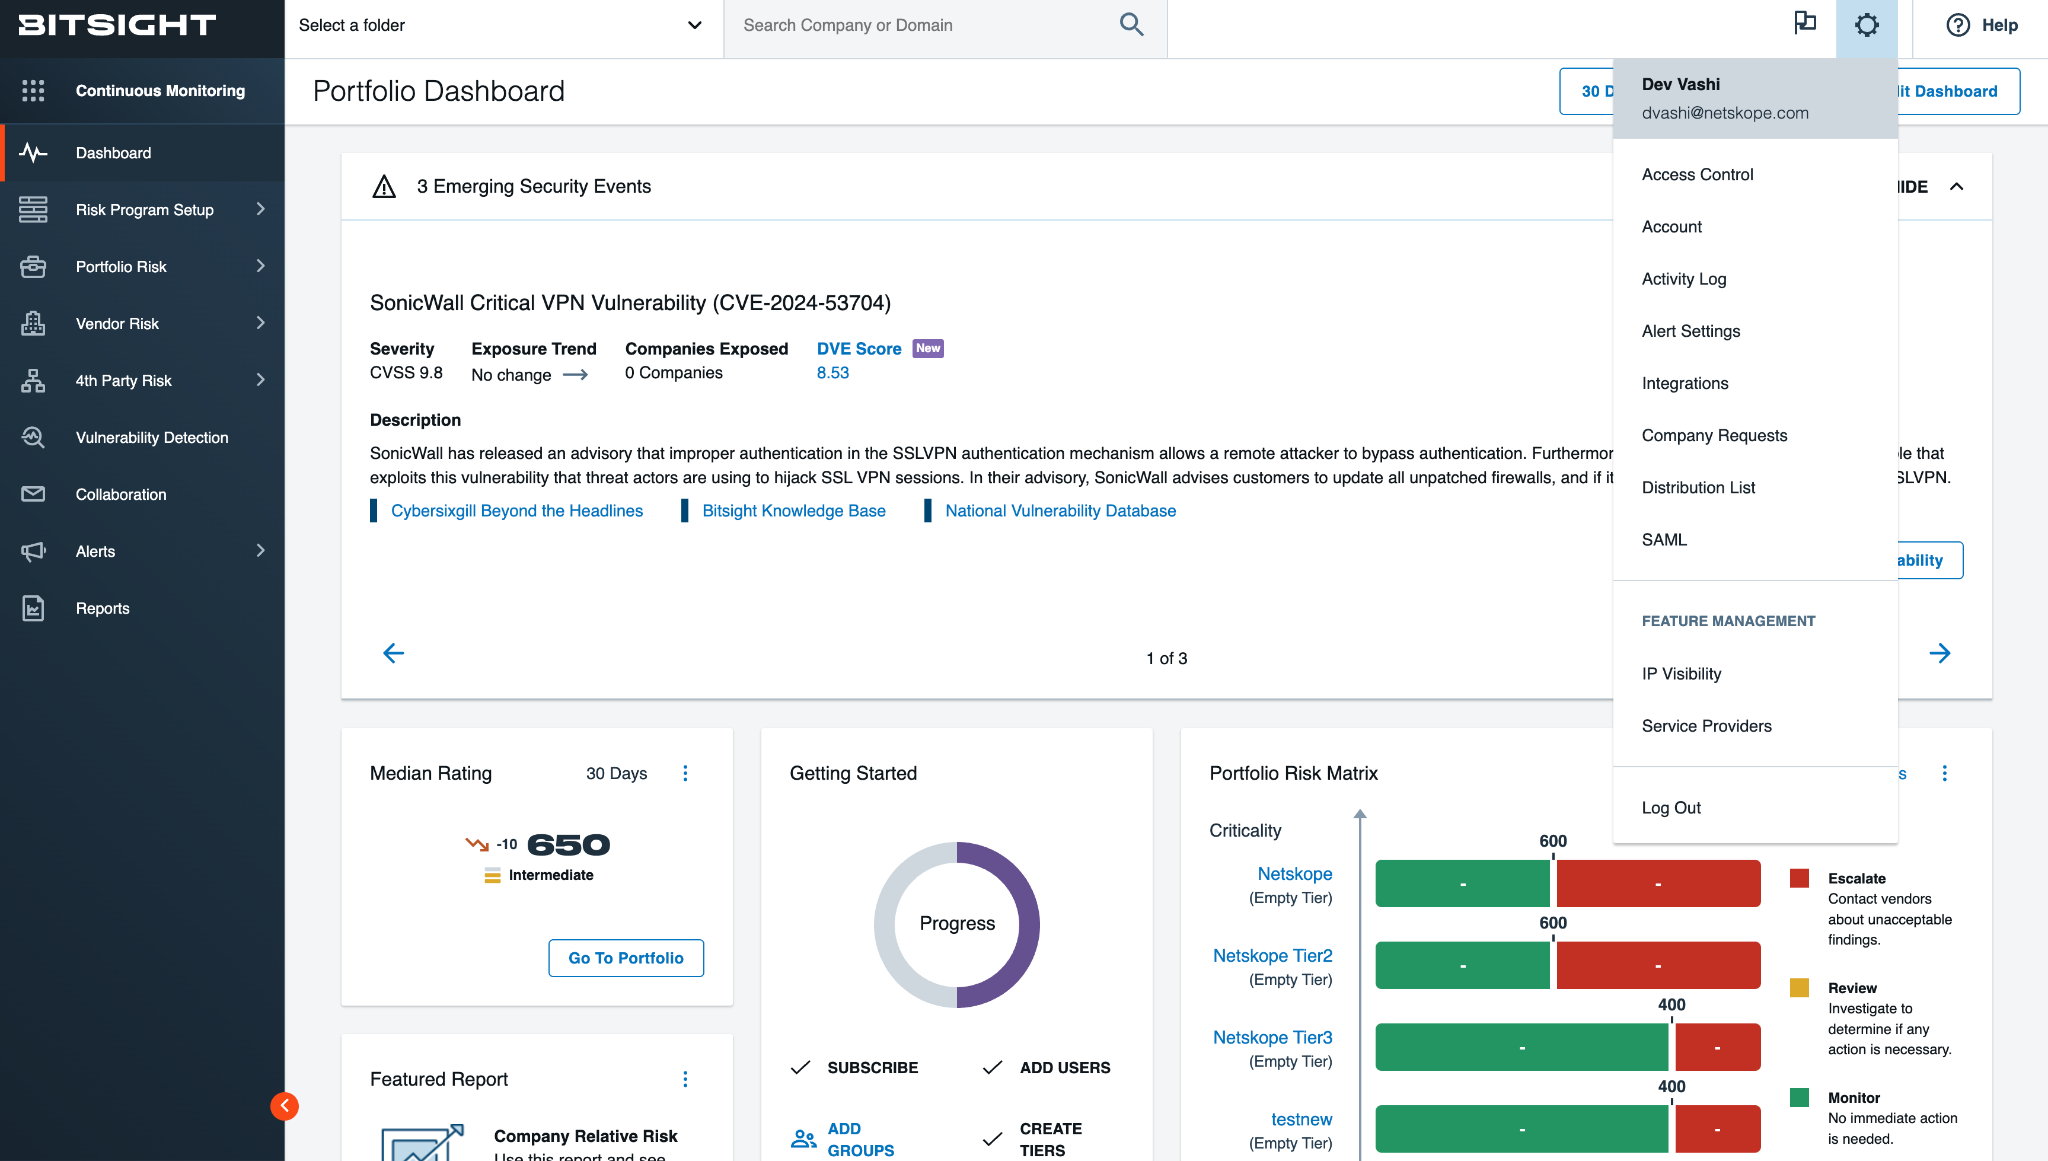Click the Company Relative Risk report thumbnail
Image resolution: width=2048 pixels, height=1161 pixels.
point(422,1143)
